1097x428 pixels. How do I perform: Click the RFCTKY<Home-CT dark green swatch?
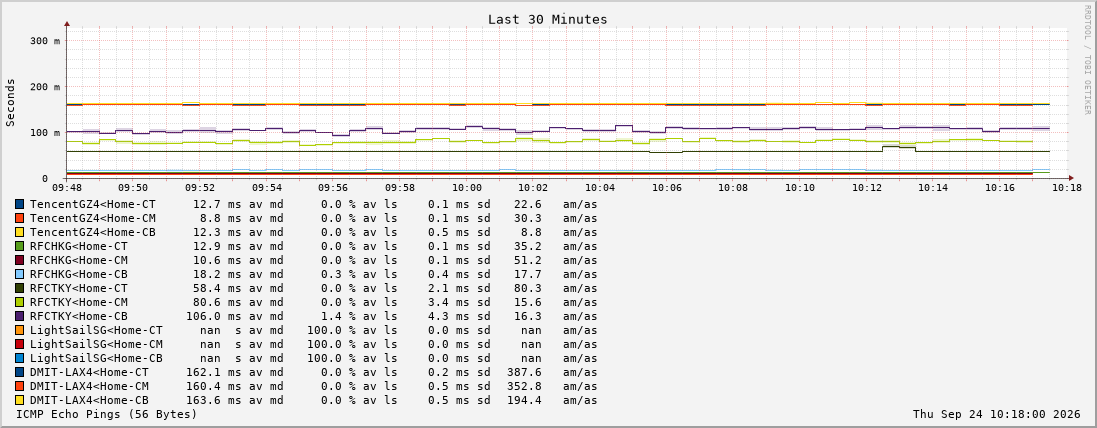pos(20,288)
